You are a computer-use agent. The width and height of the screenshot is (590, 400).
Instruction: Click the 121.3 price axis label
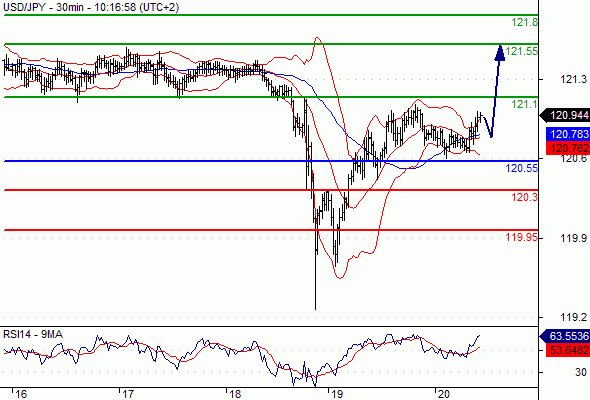[x=573, y=79]
